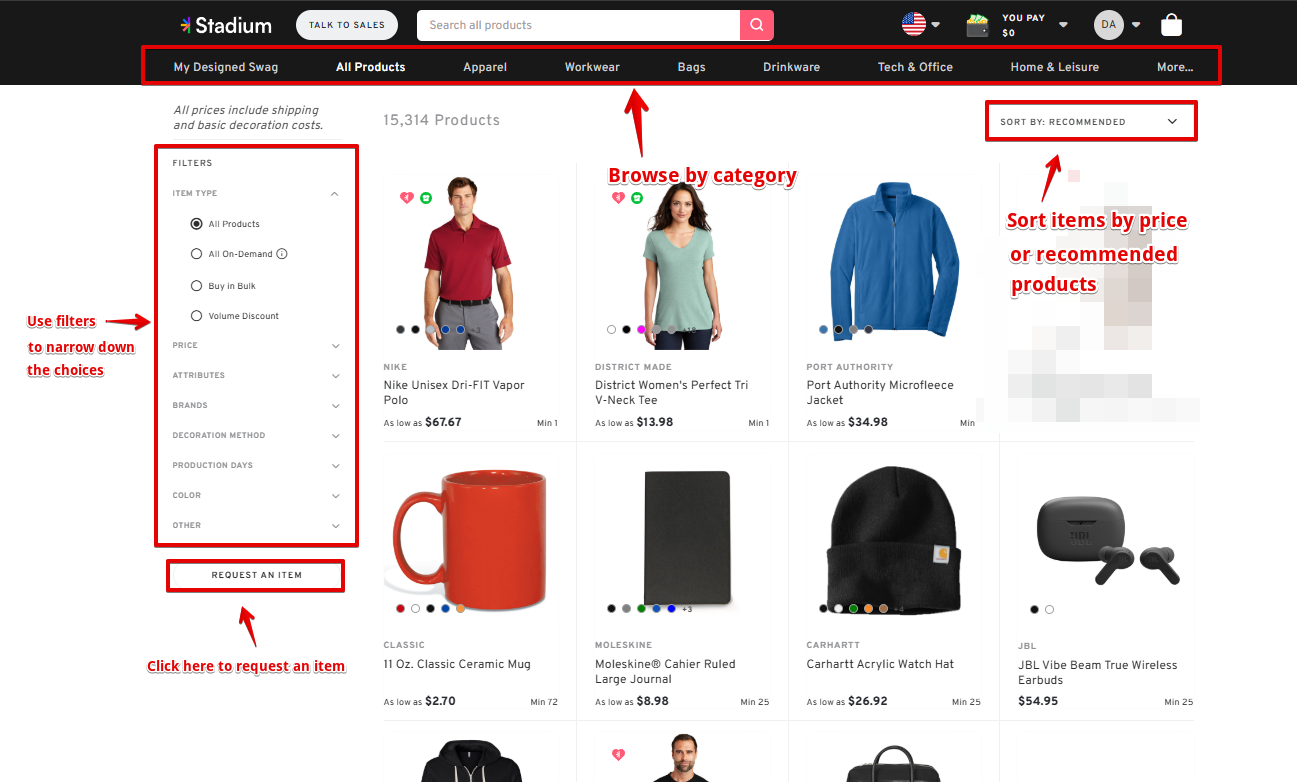Select the All On-Demand radio option
Image resolution: width=1297 pixels, height=782 pixels.
point(197,254)
